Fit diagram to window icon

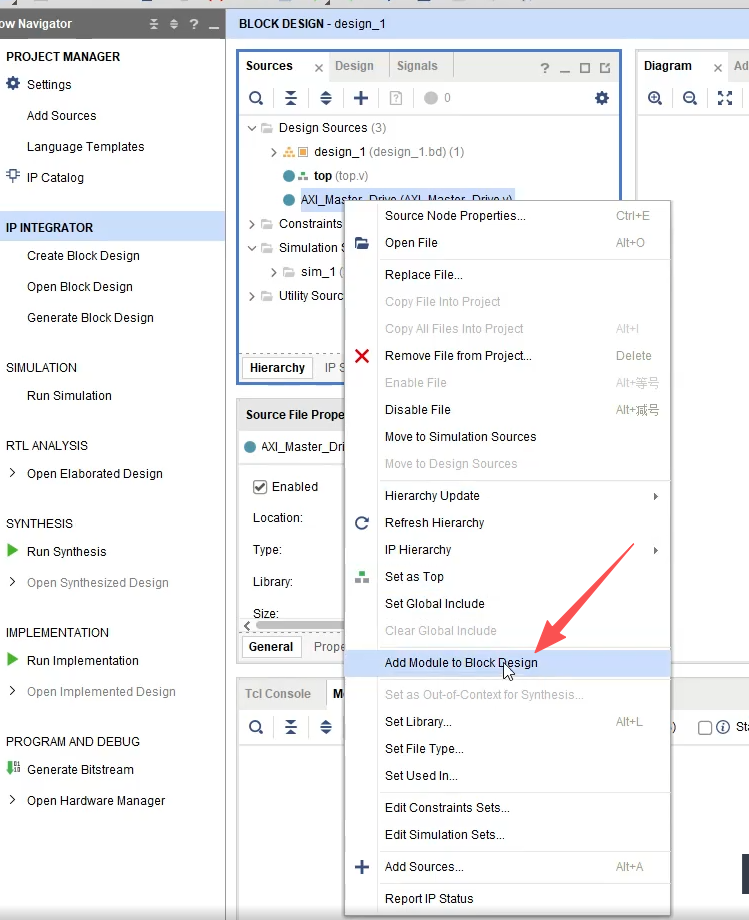(725, 98)
